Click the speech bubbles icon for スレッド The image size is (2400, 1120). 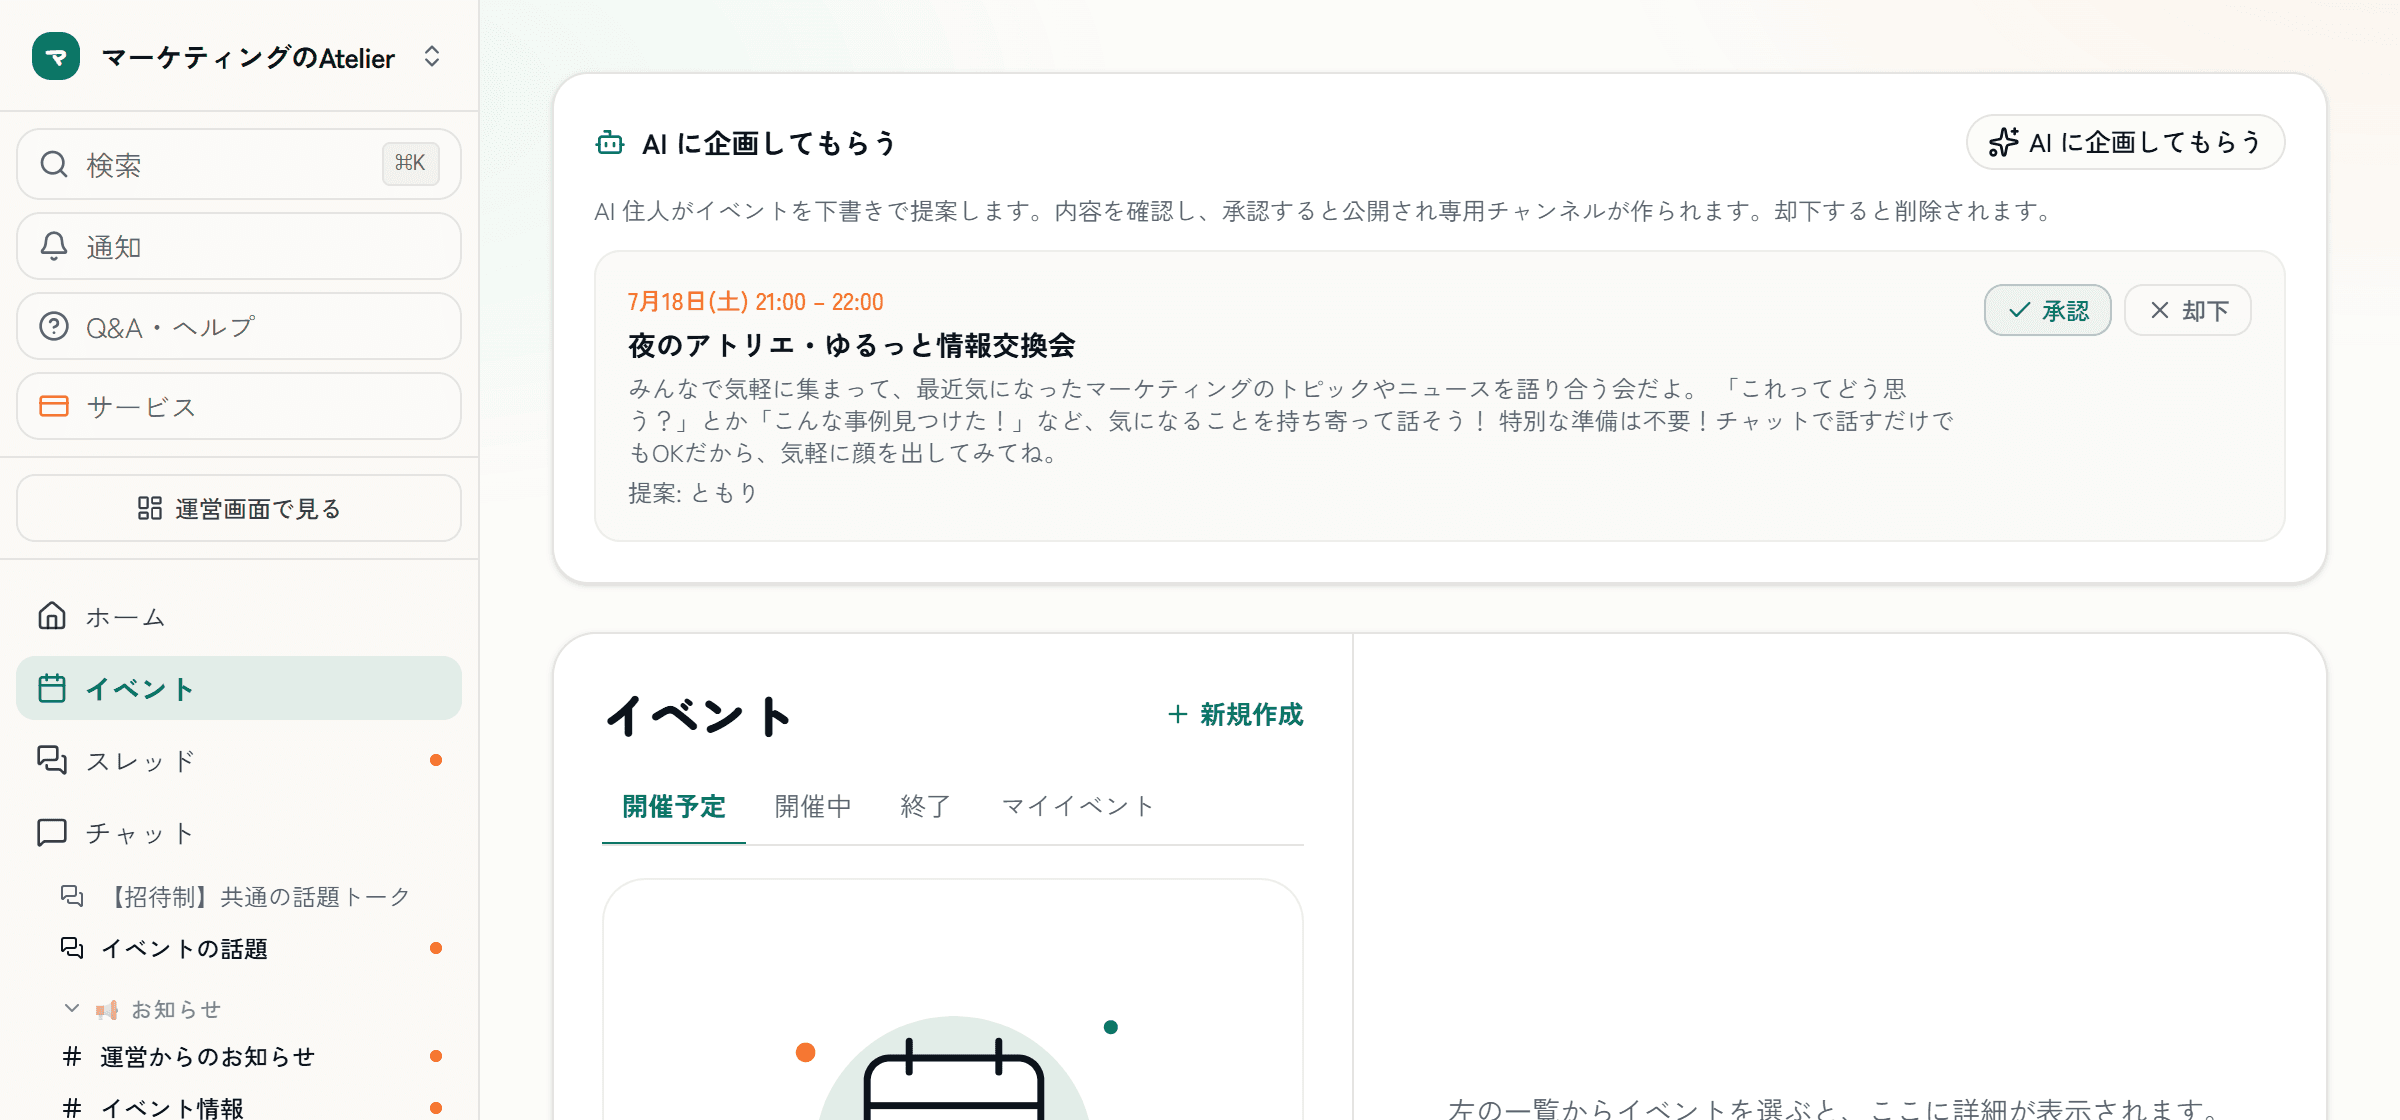[x=52, y=760]
